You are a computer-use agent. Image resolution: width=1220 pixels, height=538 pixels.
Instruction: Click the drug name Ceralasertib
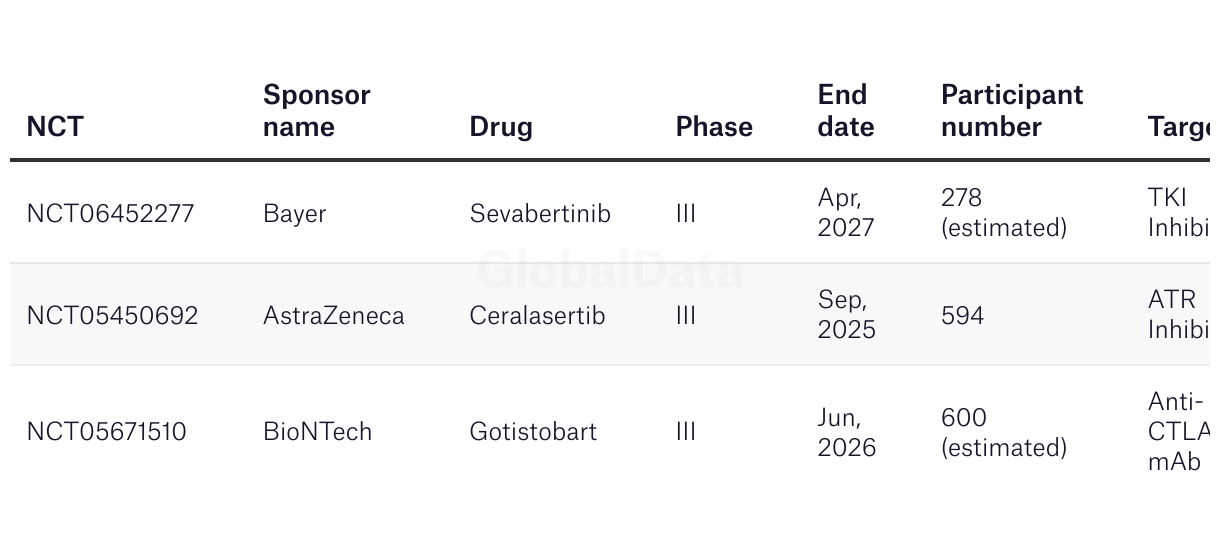pyautogui.click(x=537, y=315)
